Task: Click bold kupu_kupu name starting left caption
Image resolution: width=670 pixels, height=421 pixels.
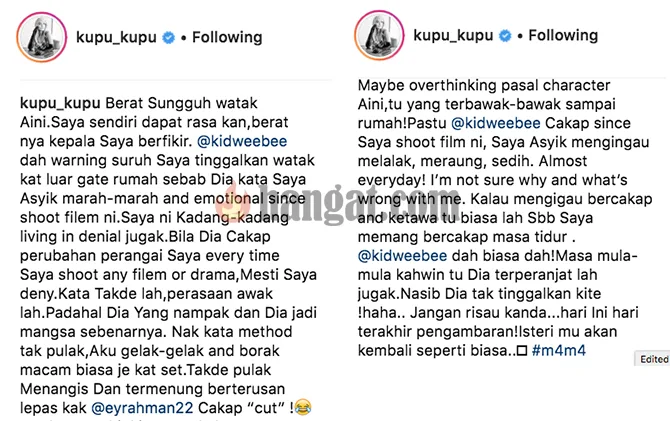Action: [x=60, y=103]
